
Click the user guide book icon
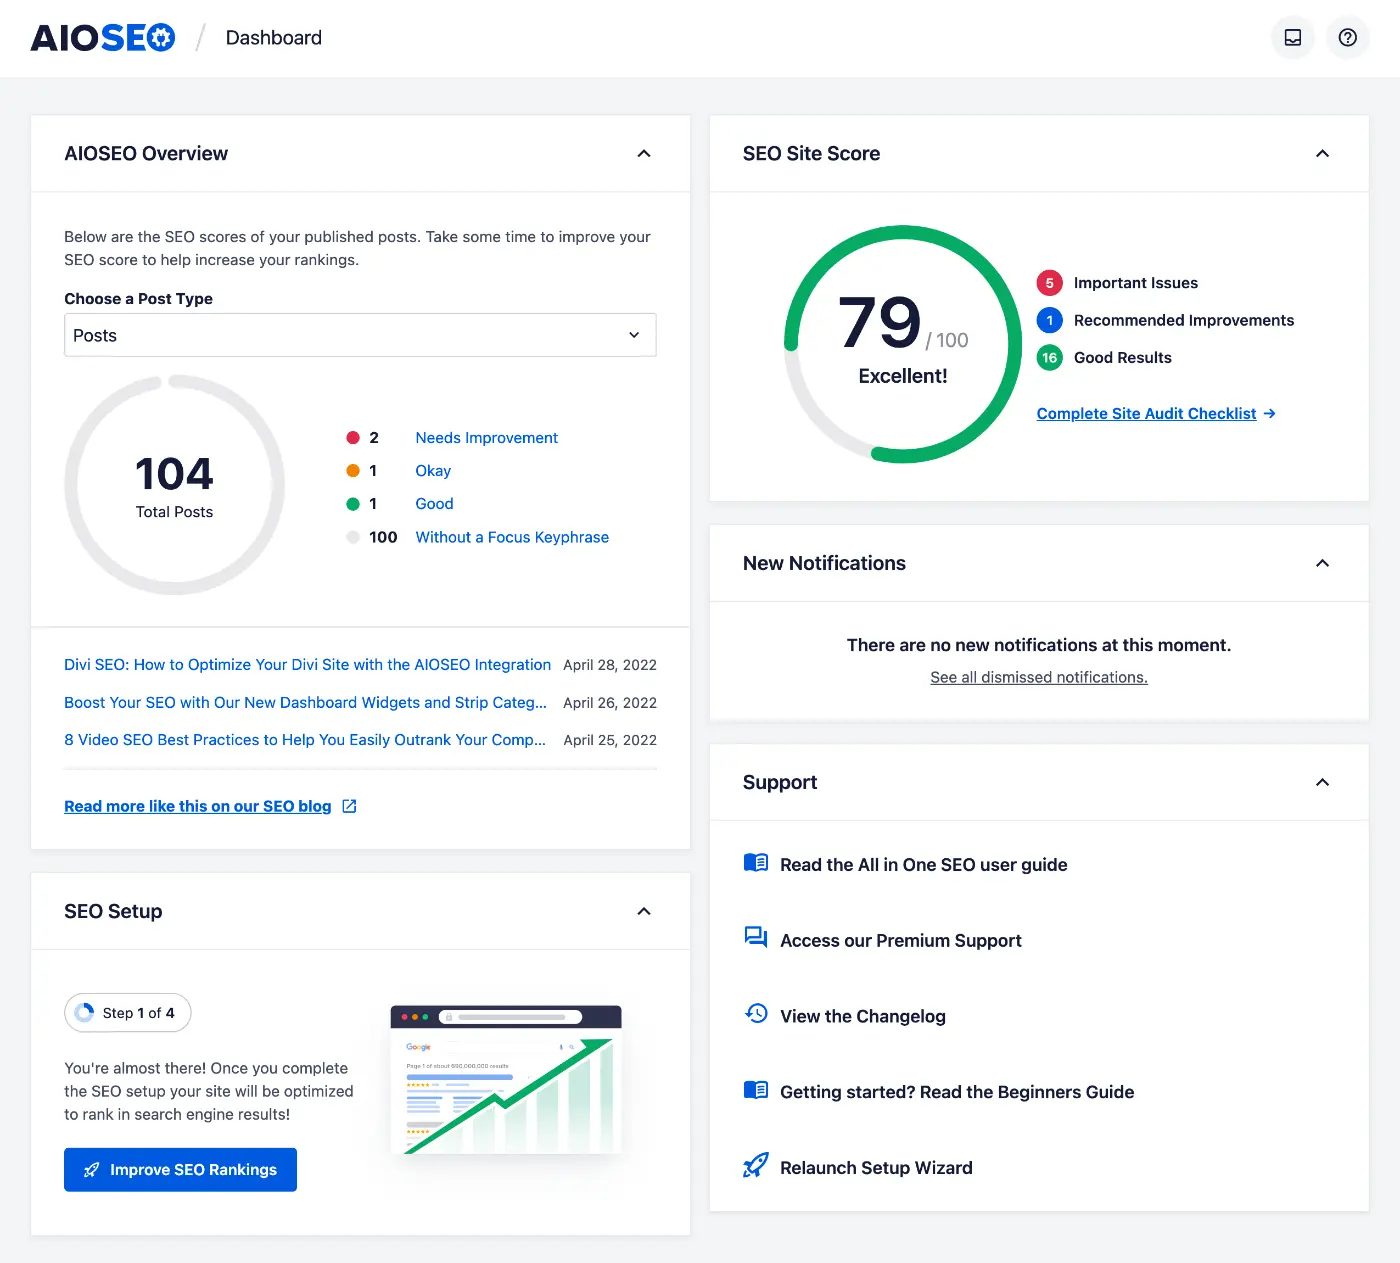tap(756, 862)
